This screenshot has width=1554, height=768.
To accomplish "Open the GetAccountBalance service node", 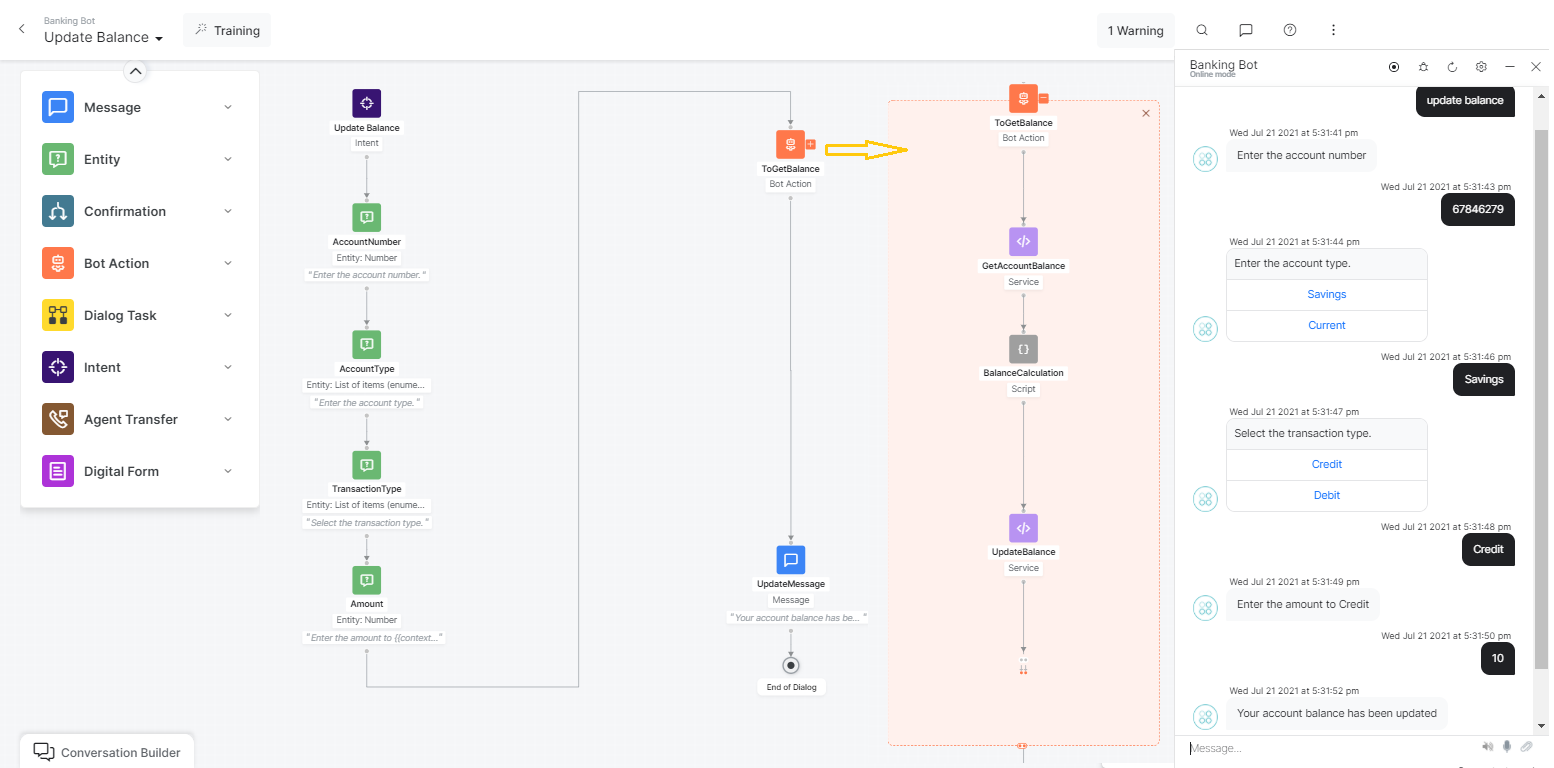I will pyautogui.click(x=1022, y=241).
